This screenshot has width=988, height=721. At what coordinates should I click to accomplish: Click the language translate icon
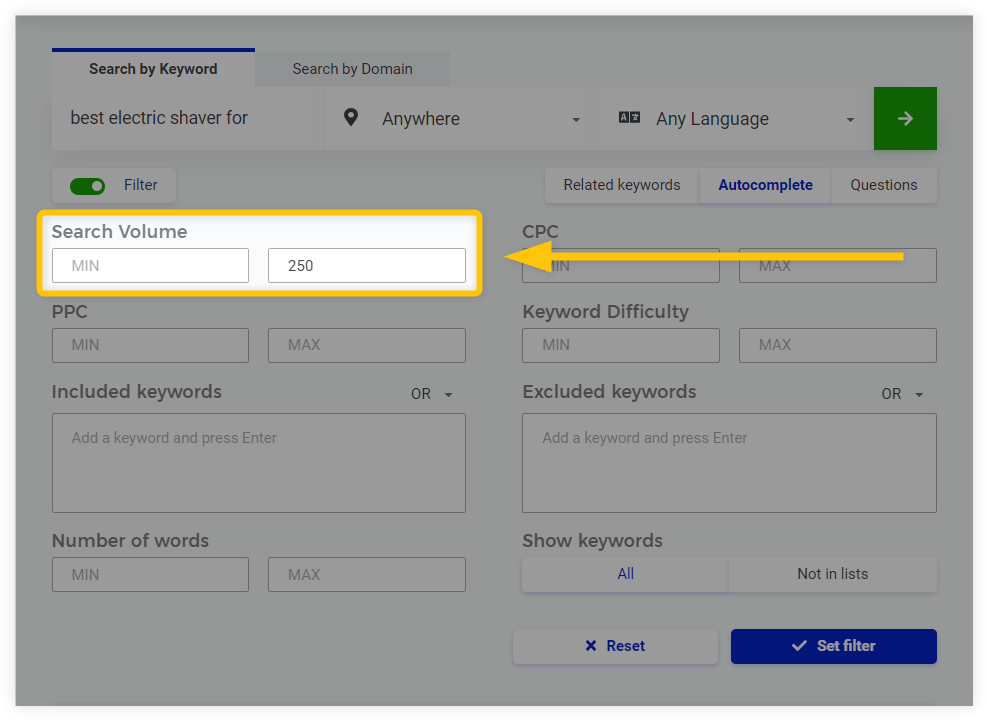click(x=629, y=118)
